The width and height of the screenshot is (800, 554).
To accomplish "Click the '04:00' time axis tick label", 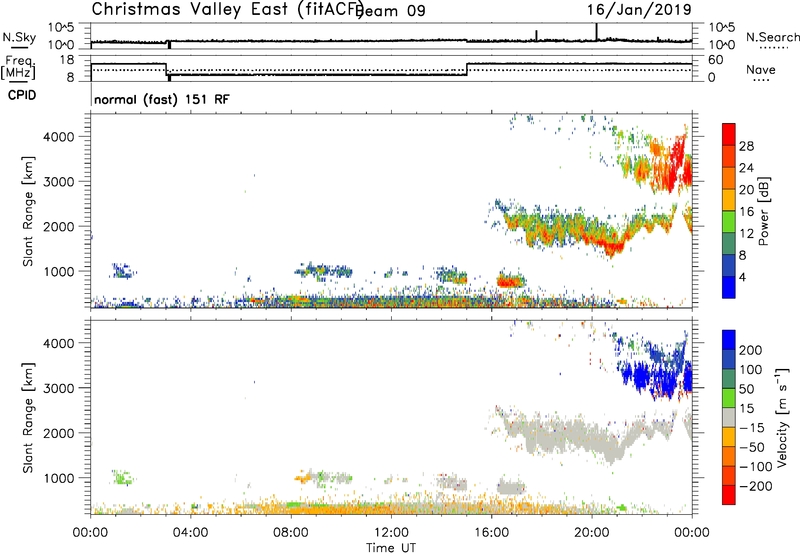I will [190, 533].
